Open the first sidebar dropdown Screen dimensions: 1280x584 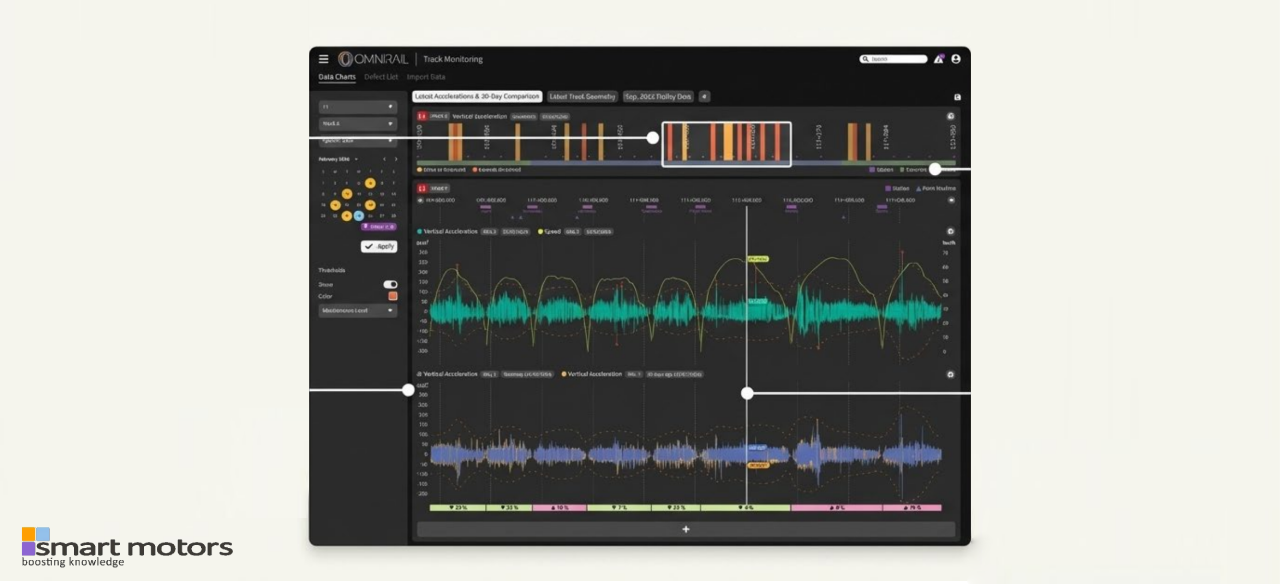(357, 106)
